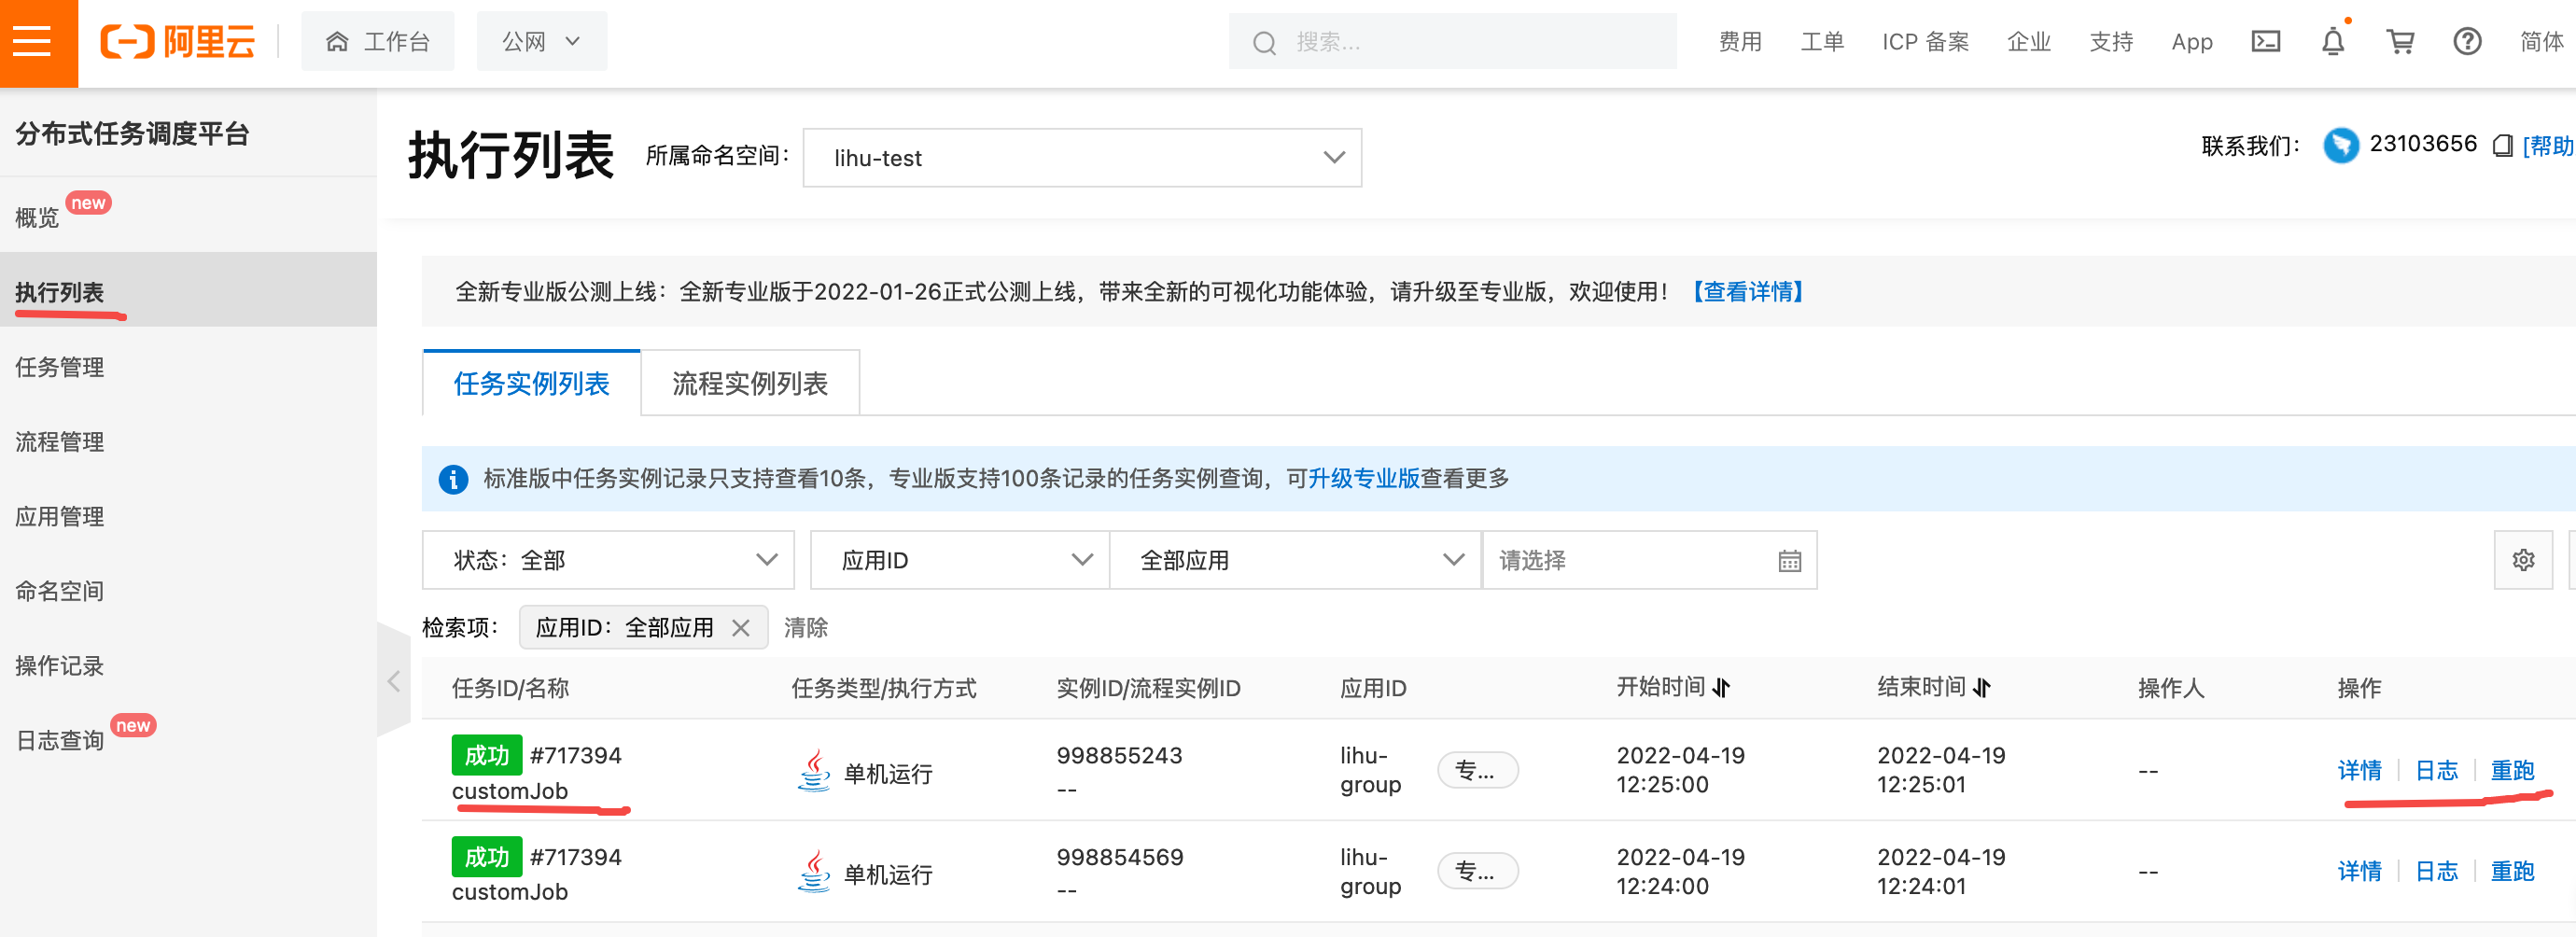
Task: Open the 请选择 date picker field
Action: (1649, 560)
